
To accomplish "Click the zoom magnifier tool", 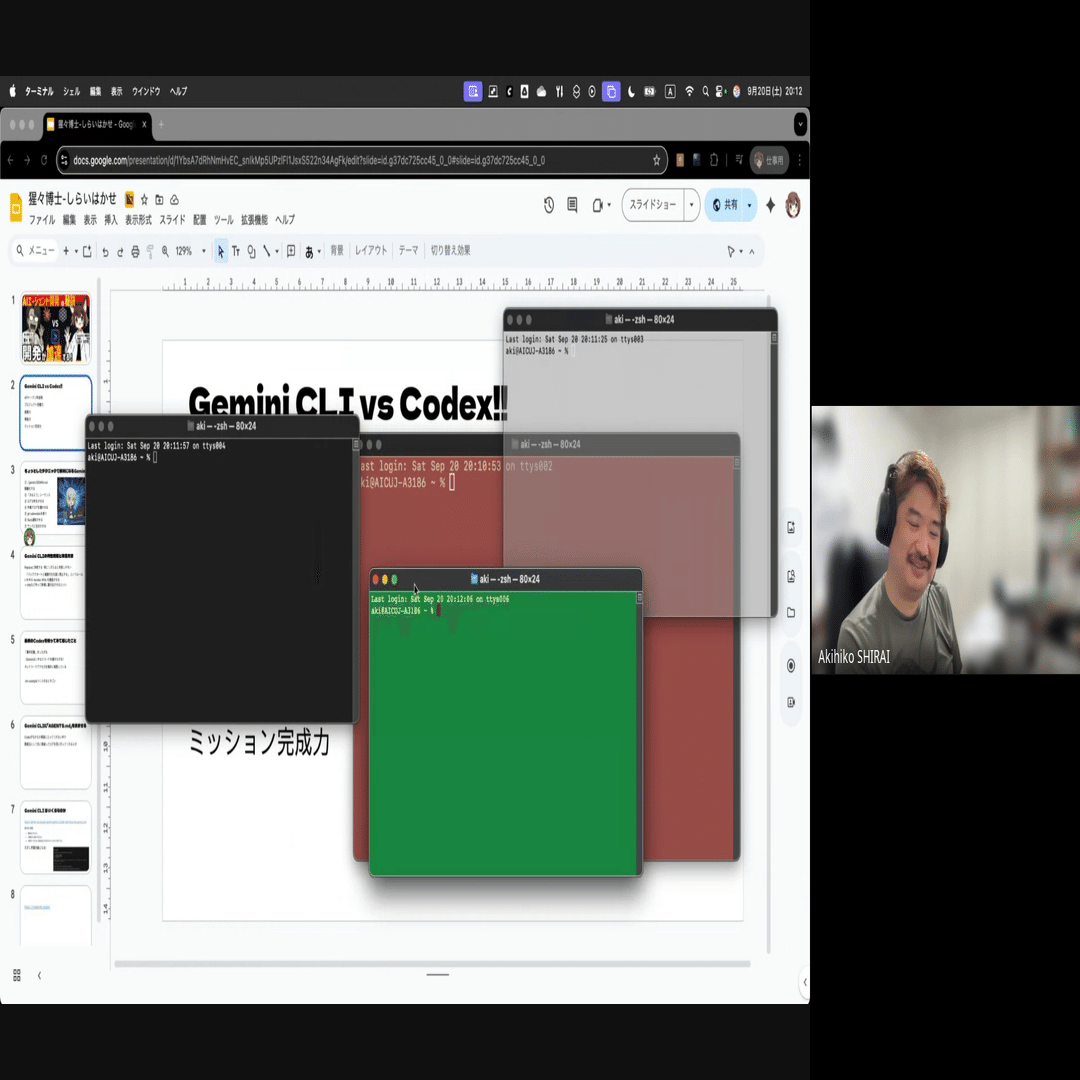I will (x=165, y=251).
